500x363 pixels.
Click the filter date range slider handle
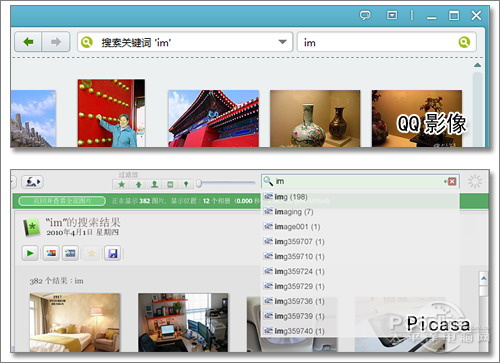pos(199,183)
